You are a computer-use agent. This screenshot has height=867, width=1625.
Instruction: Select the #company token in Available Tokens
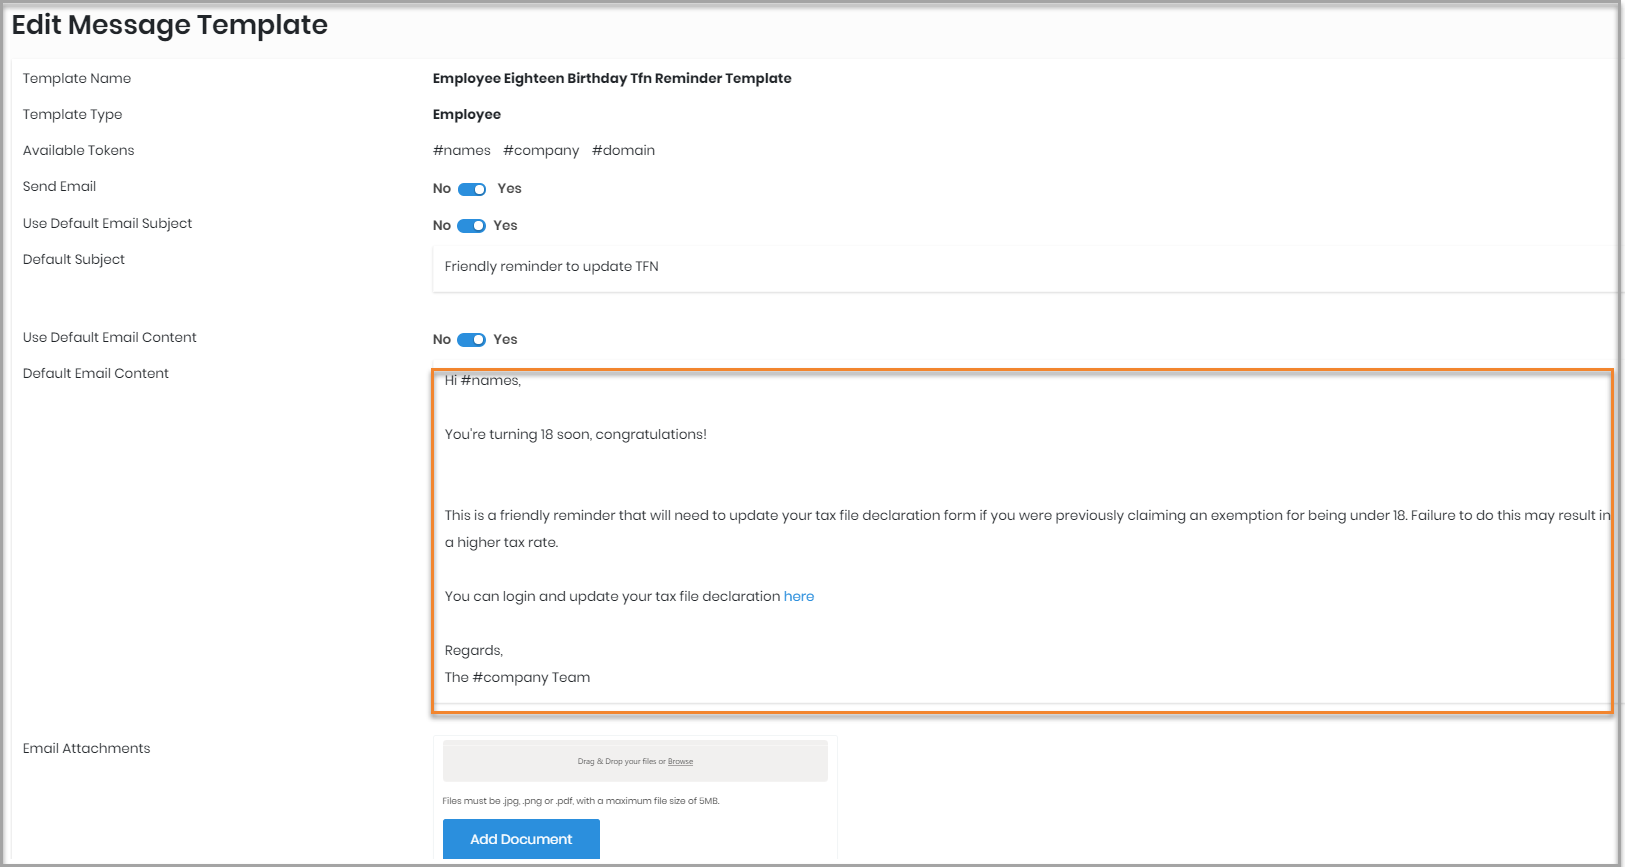[x=541, y=151]
